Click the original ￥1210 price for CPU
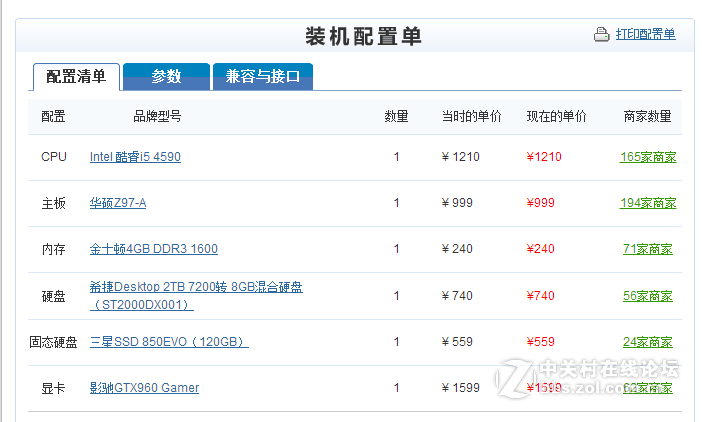702x422 pixels. point(460,157)
